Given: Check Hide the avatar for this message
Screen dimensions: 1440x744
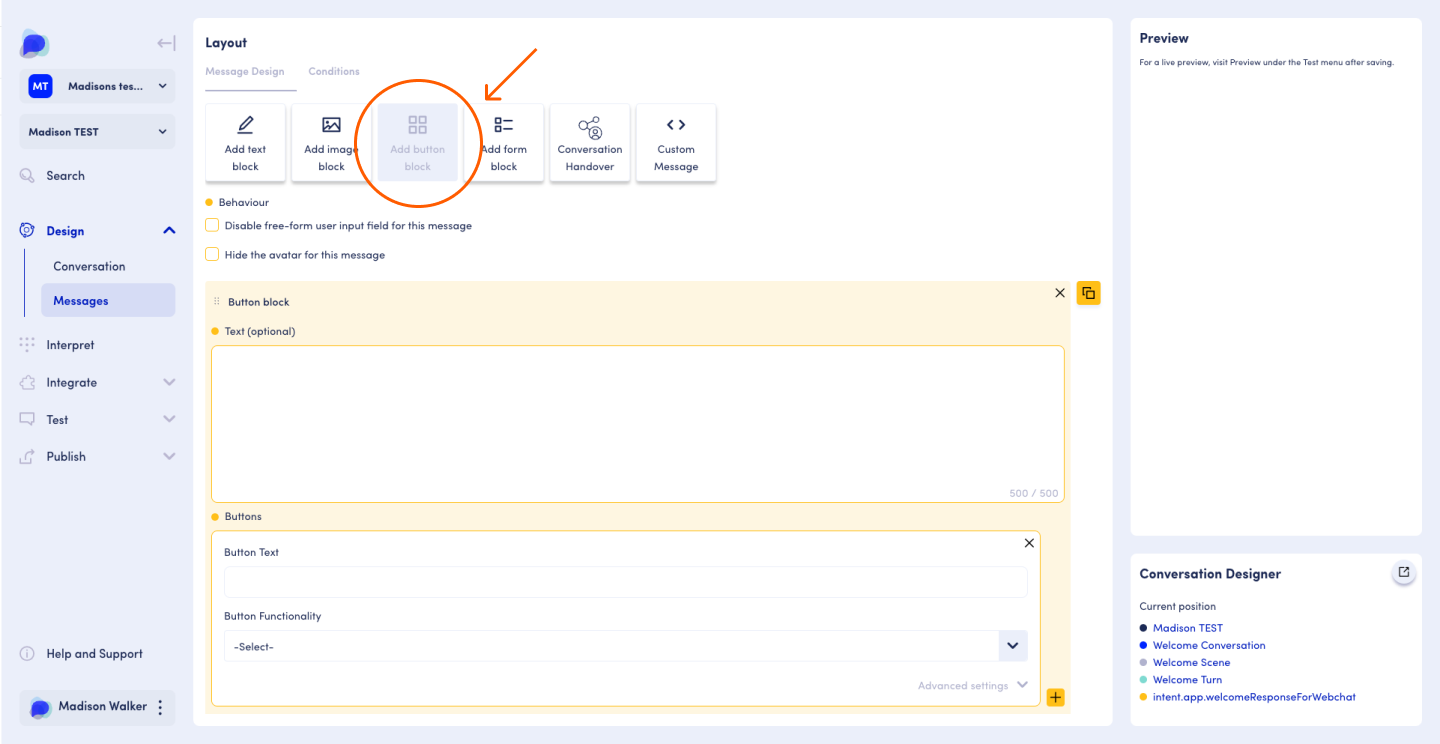Looking at the screenshot, I should click(212, 255).
